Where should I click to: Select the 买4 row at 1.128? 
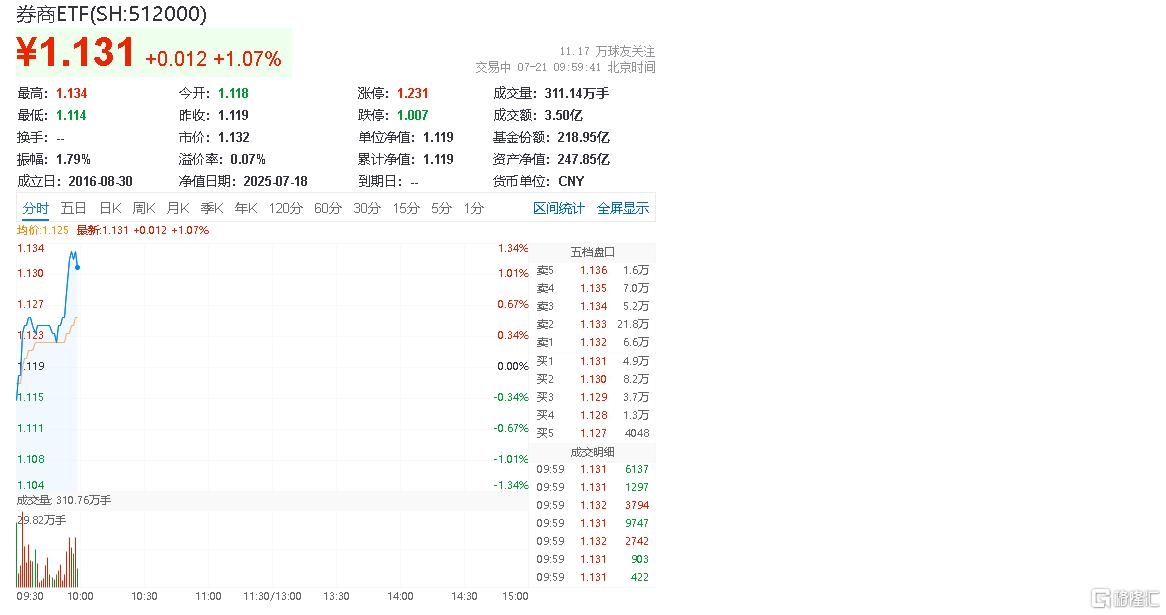[593, 415]
